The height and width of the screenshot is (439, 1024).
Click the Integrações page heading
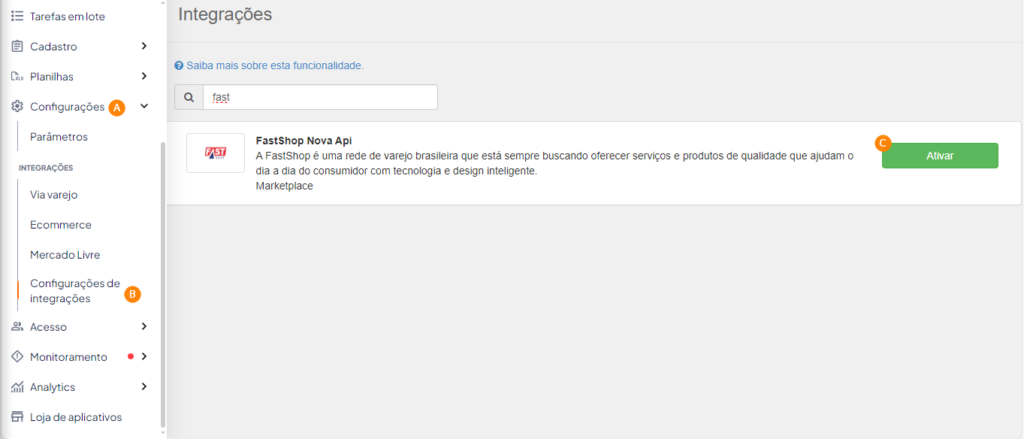(225, 14)
